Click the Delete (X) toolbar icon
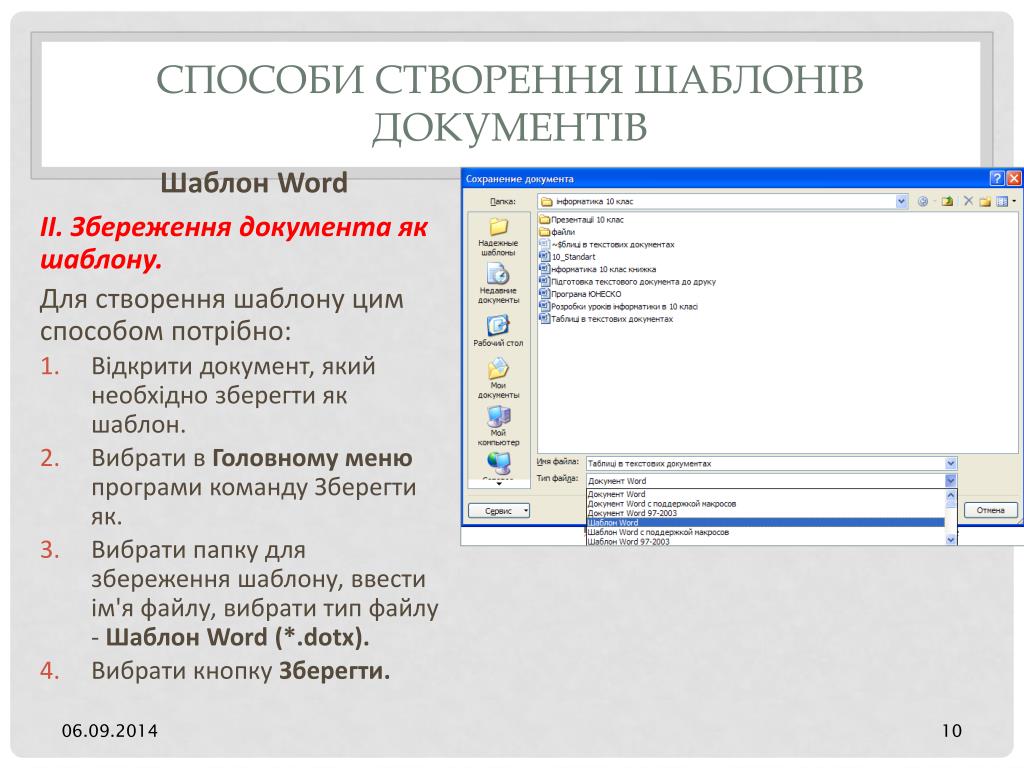Screen dimensions: 1024x768 968,201
